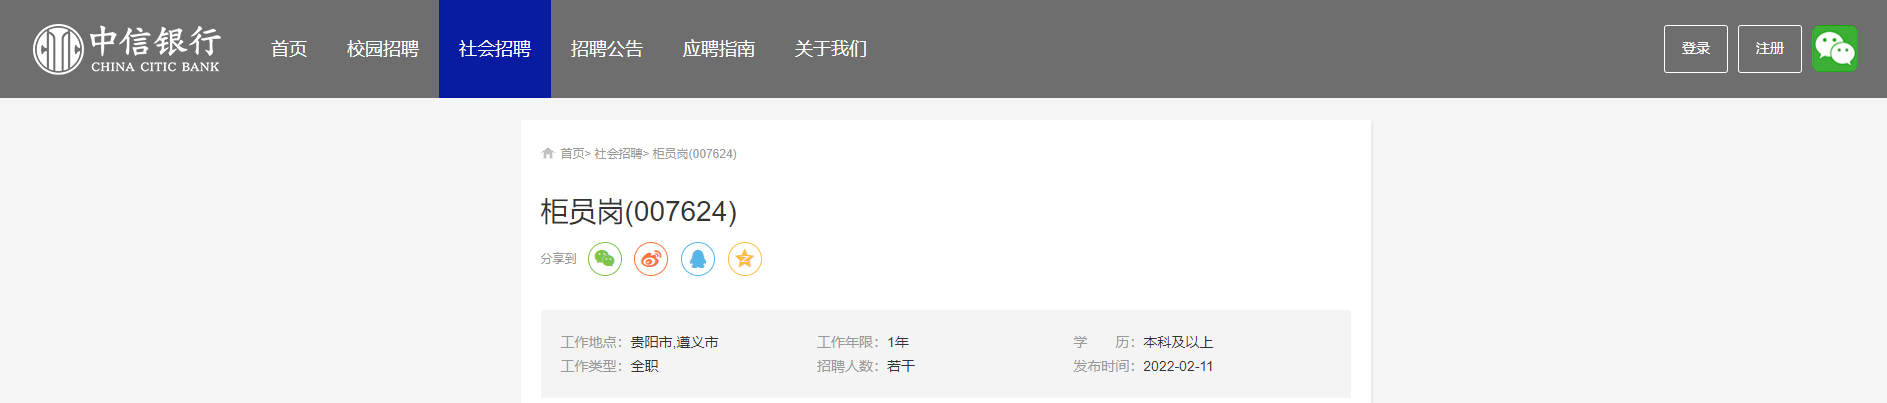Go to 首页 in the top navigation
The height and width of the screenshot is (403, 1887).
pos(289,49)
